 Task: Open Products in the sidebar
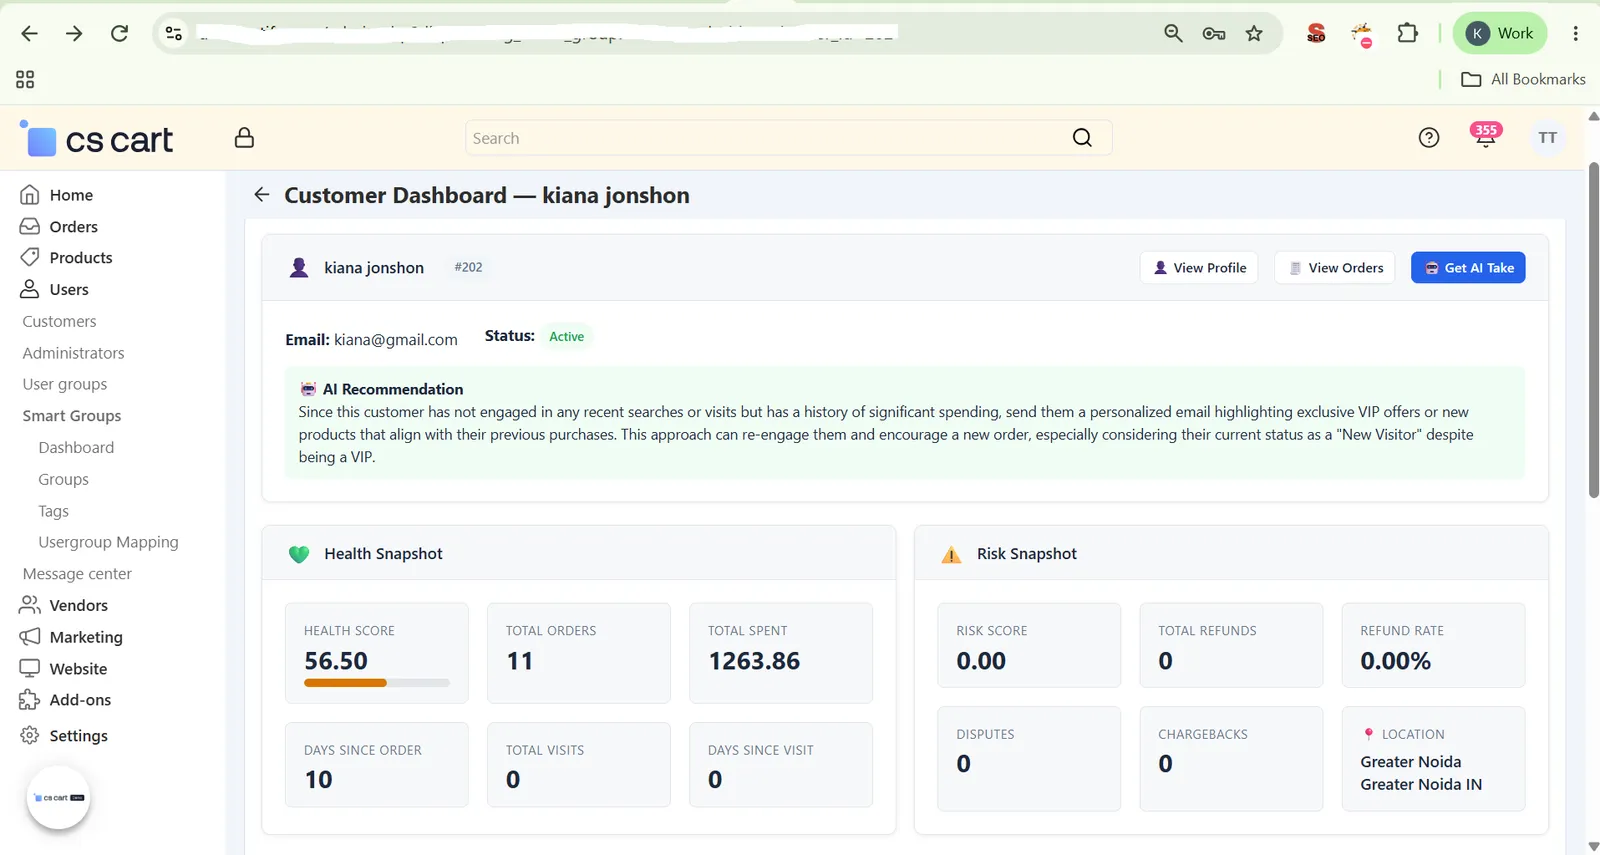(x=66, y=258)
